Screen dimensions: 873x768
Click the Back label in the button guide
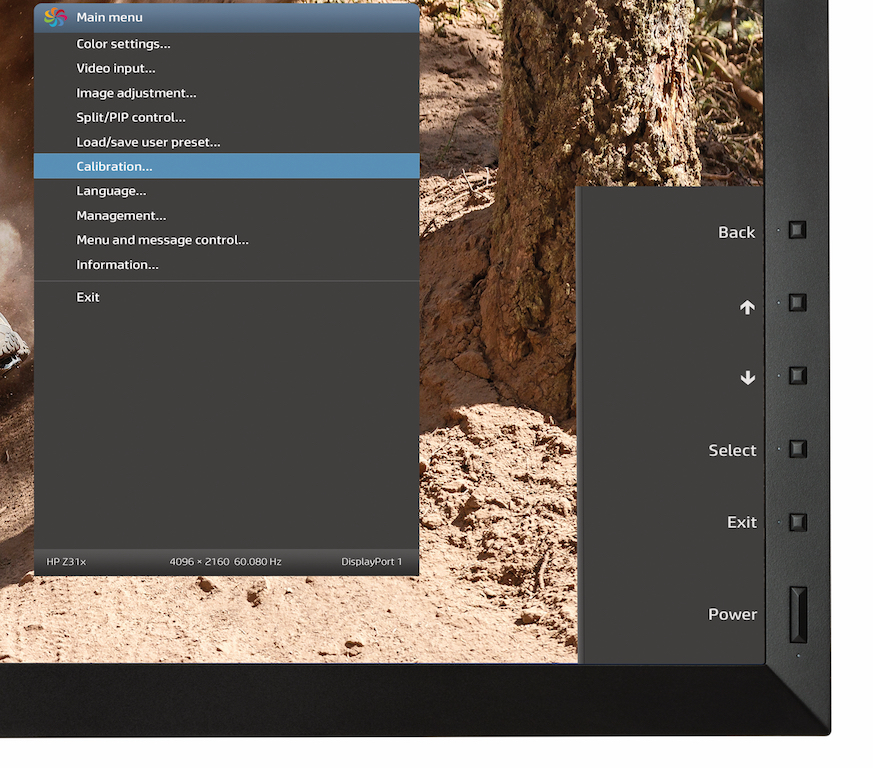pos(736,232)
